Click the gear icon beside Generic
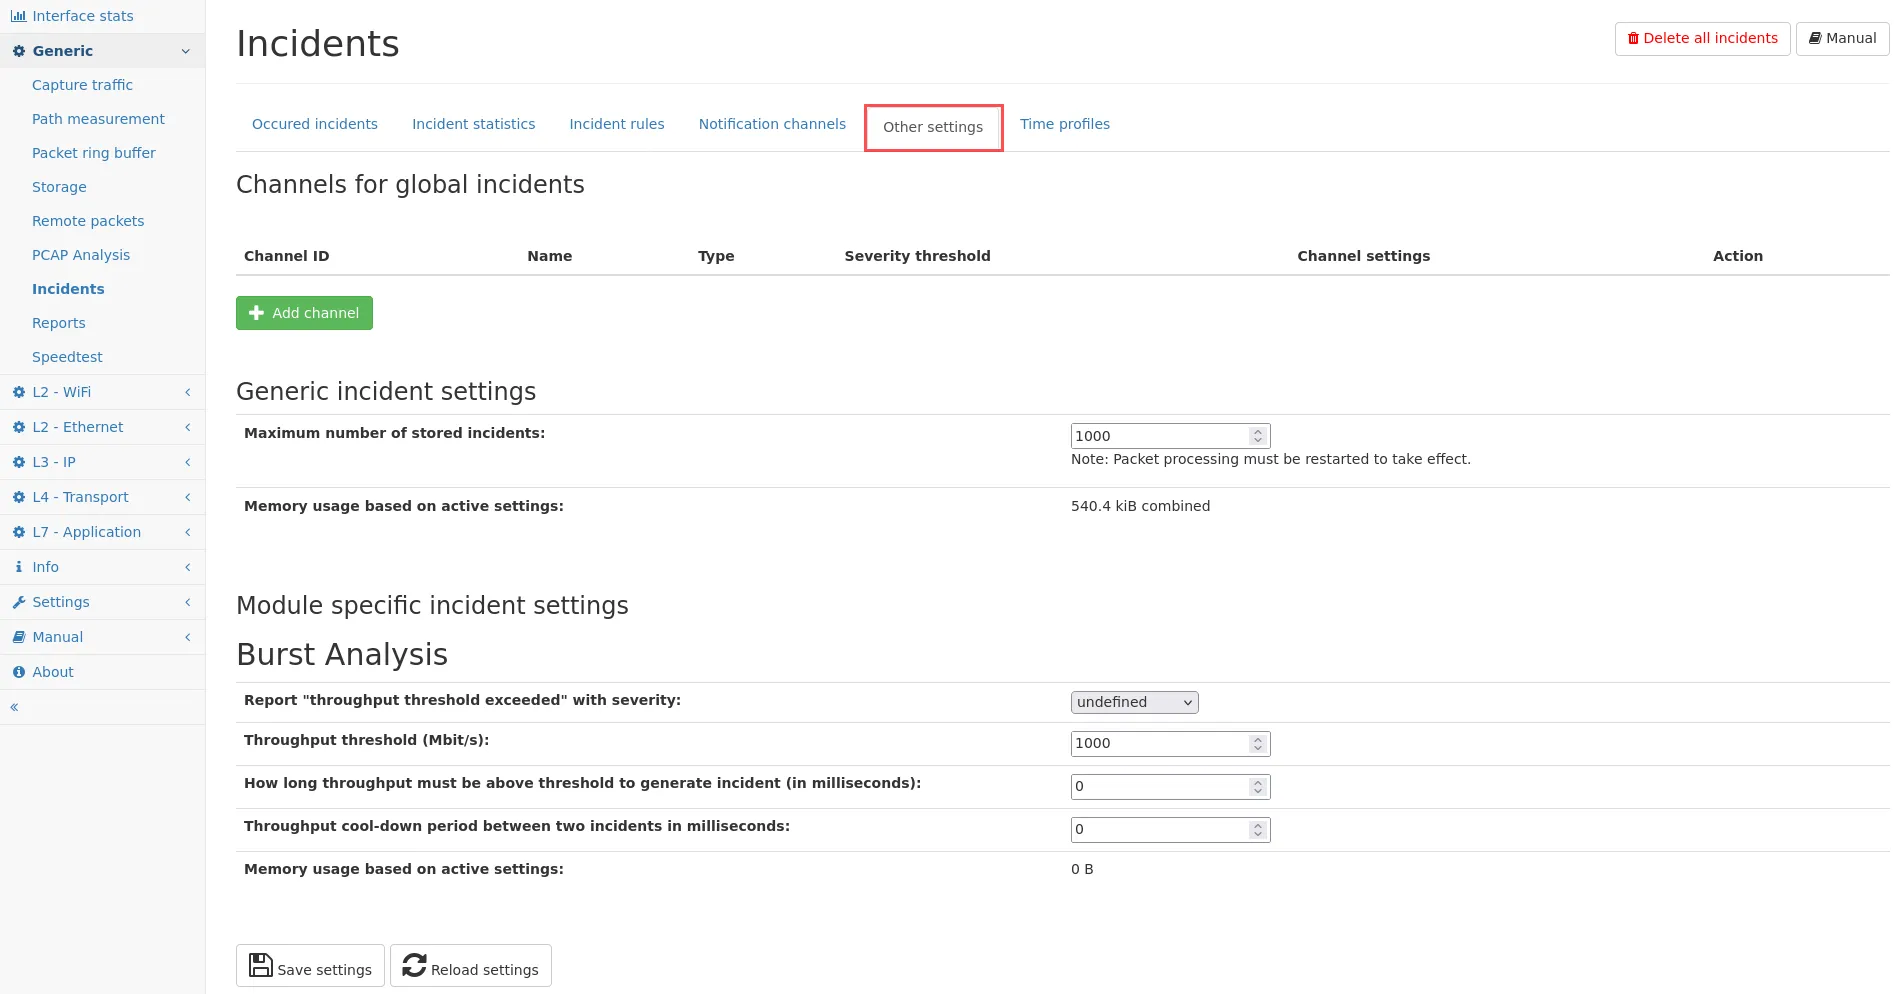Viewport: 1894px width, 994px height. (18, 51)
